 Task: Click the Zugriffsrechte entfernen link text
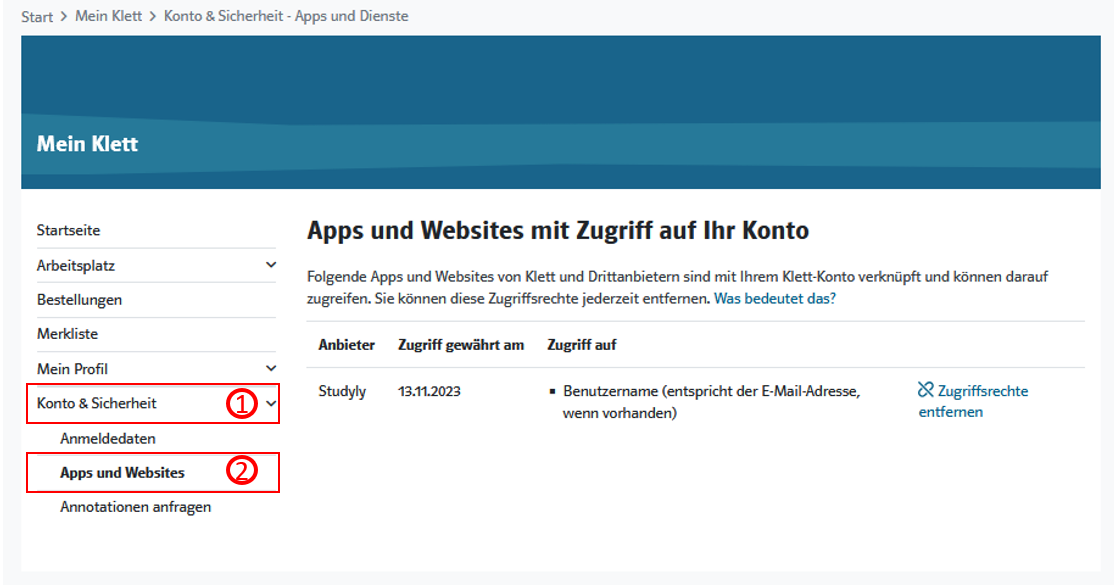tap(982, 391)
